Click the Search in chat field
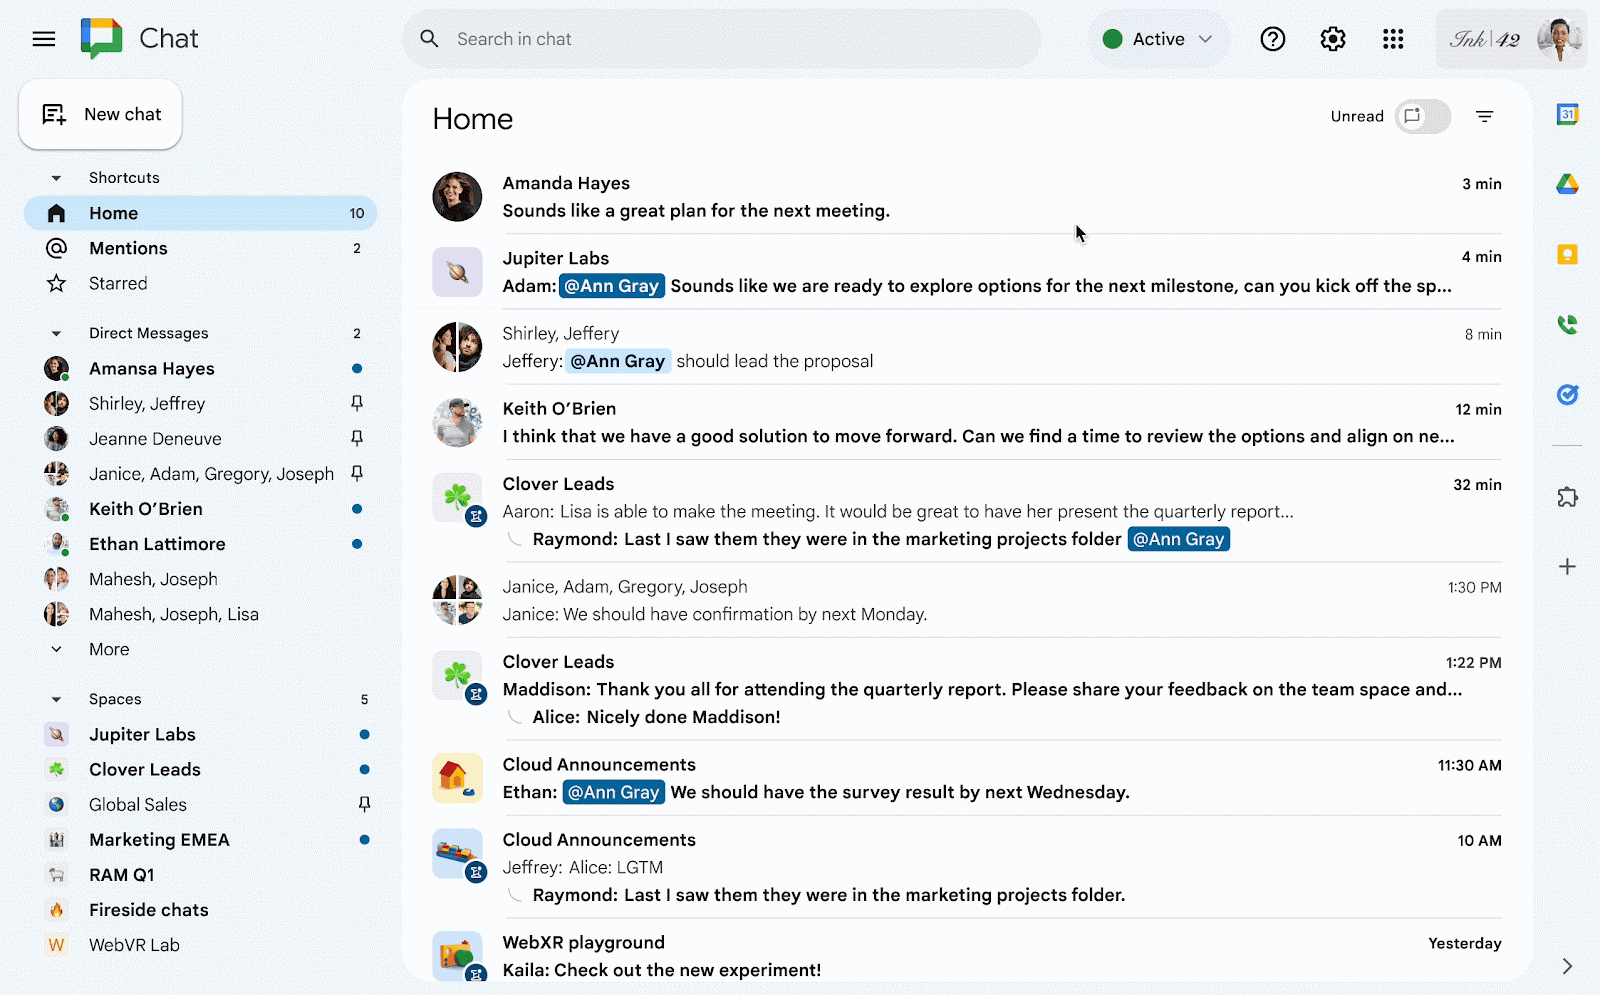This screenshot has width=1600, height=995. click(x=720, y=39)
